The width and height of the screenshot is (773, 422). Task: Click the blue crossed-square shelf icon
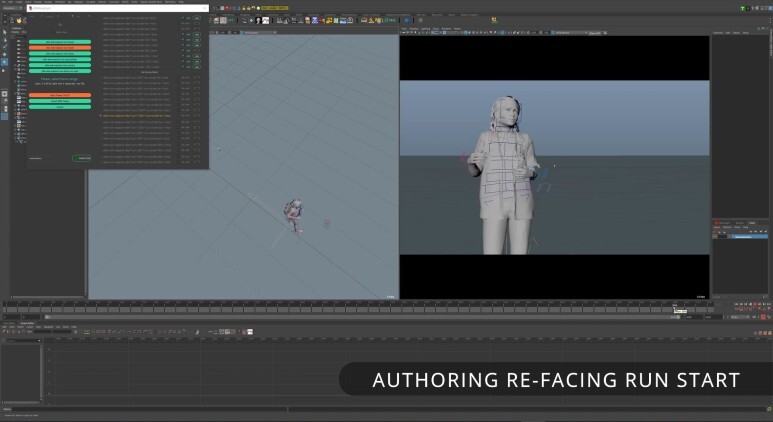coord(315,20)
